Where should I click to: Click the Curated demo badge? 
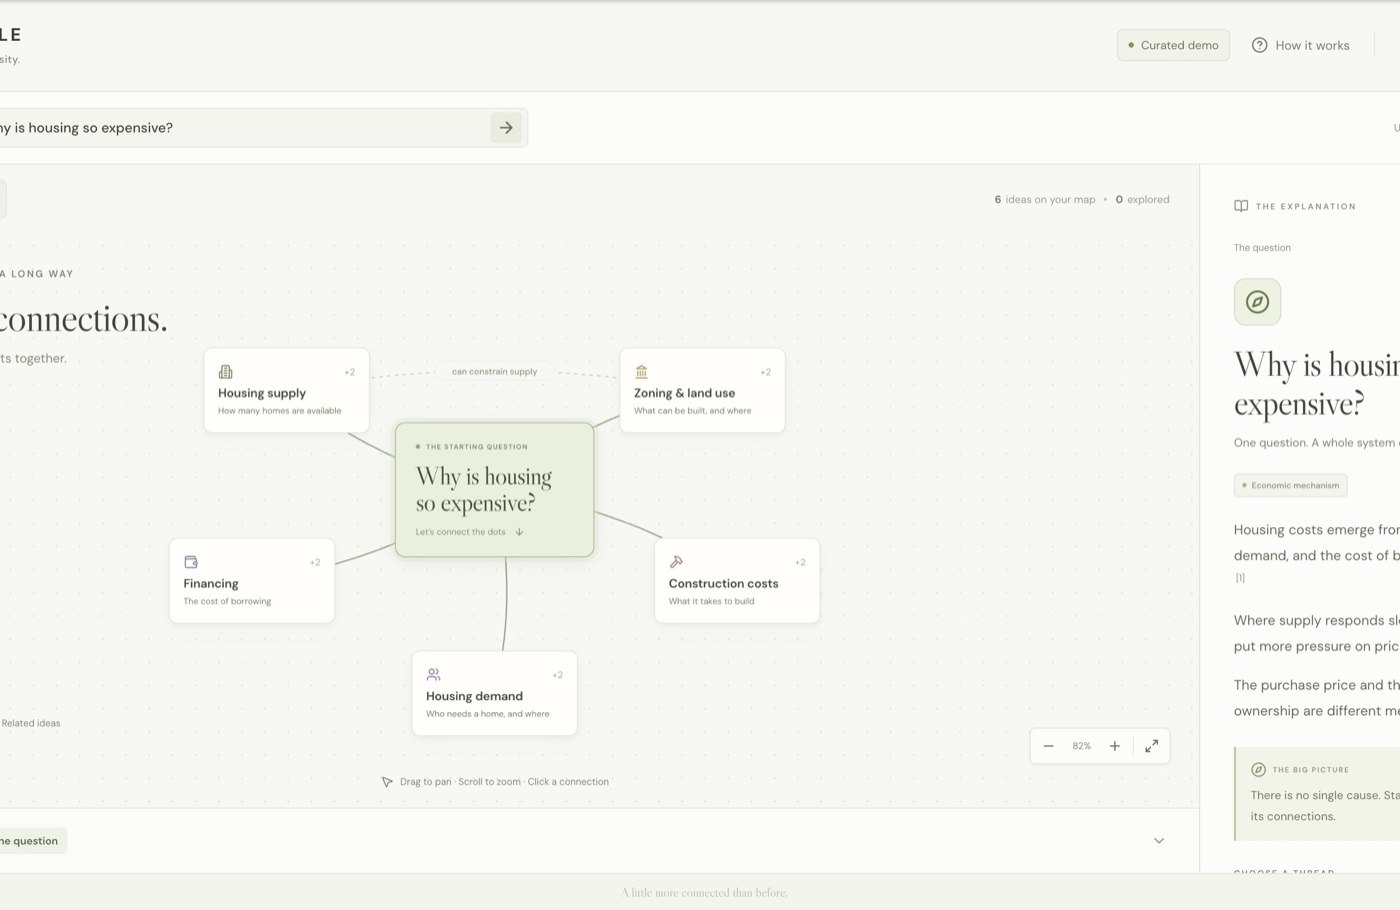click(x=1173, y=45)
